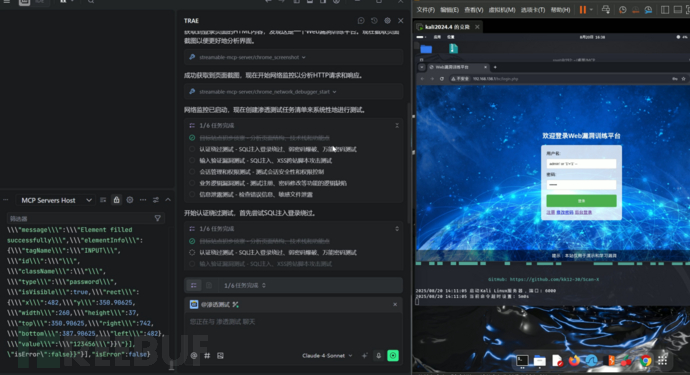Toggle first completed task check circle
Image resolution: width=690 pixels, height=375 pixels.
click(x=192, y=138)
